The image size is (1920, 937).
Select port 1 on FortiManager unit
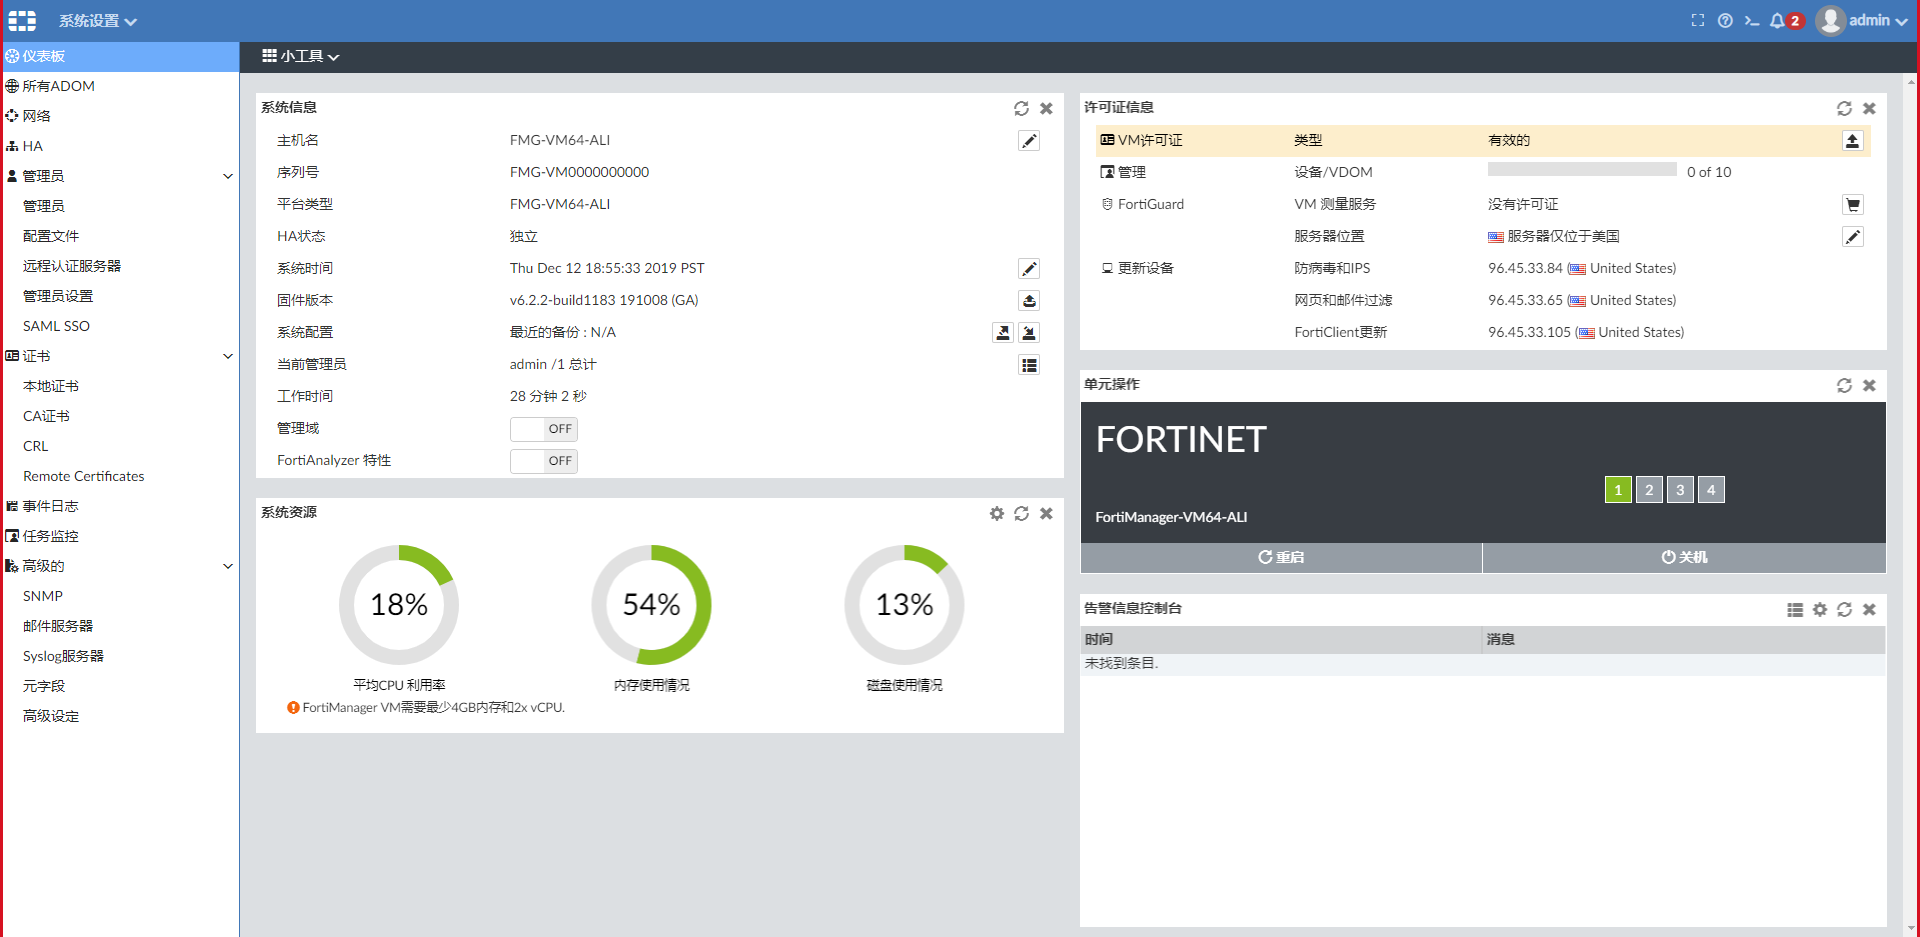(x=1618, y=490)
